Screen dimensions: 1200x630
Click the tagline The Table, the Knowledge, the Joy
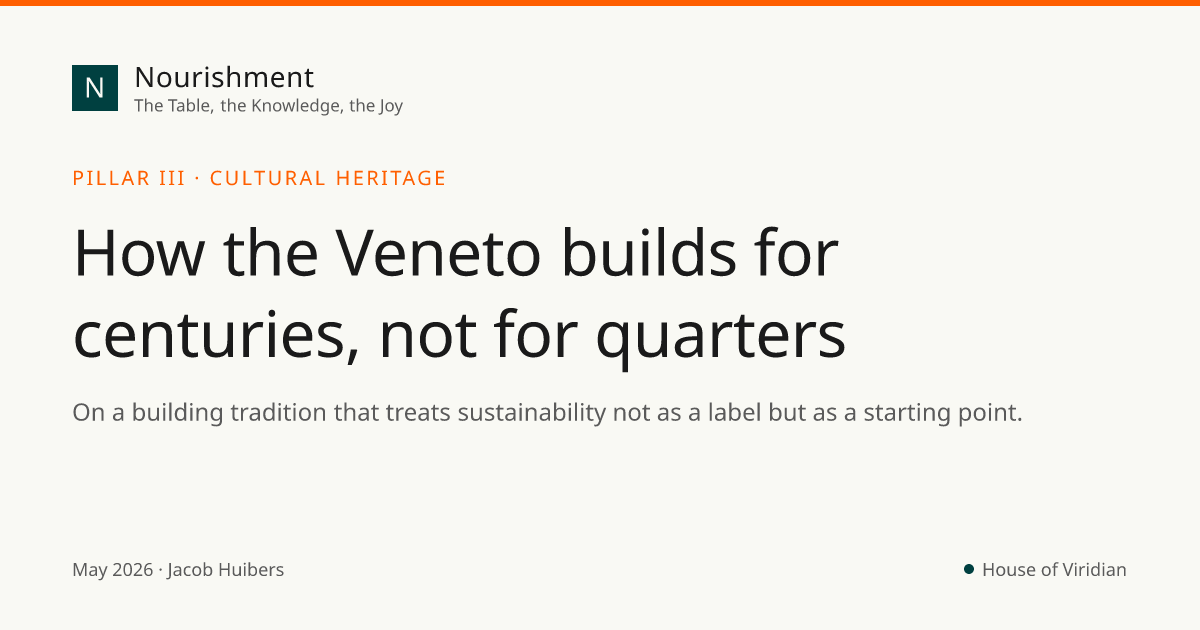pos(268,106)
